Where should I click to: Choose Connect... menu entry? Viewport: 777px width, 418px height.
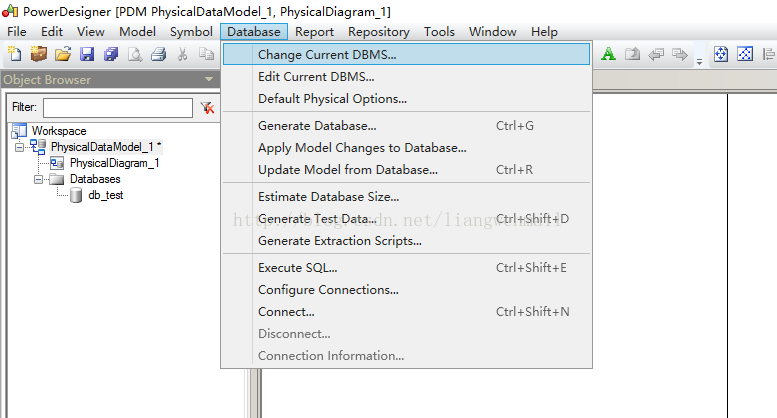pyautogui.click(x=406, y=312)
